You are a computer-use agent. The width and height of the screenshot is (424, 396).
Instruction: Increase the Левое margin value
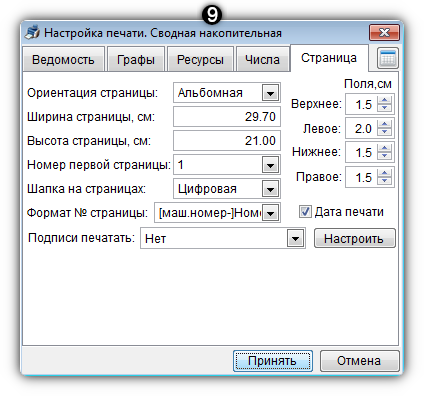385,124
